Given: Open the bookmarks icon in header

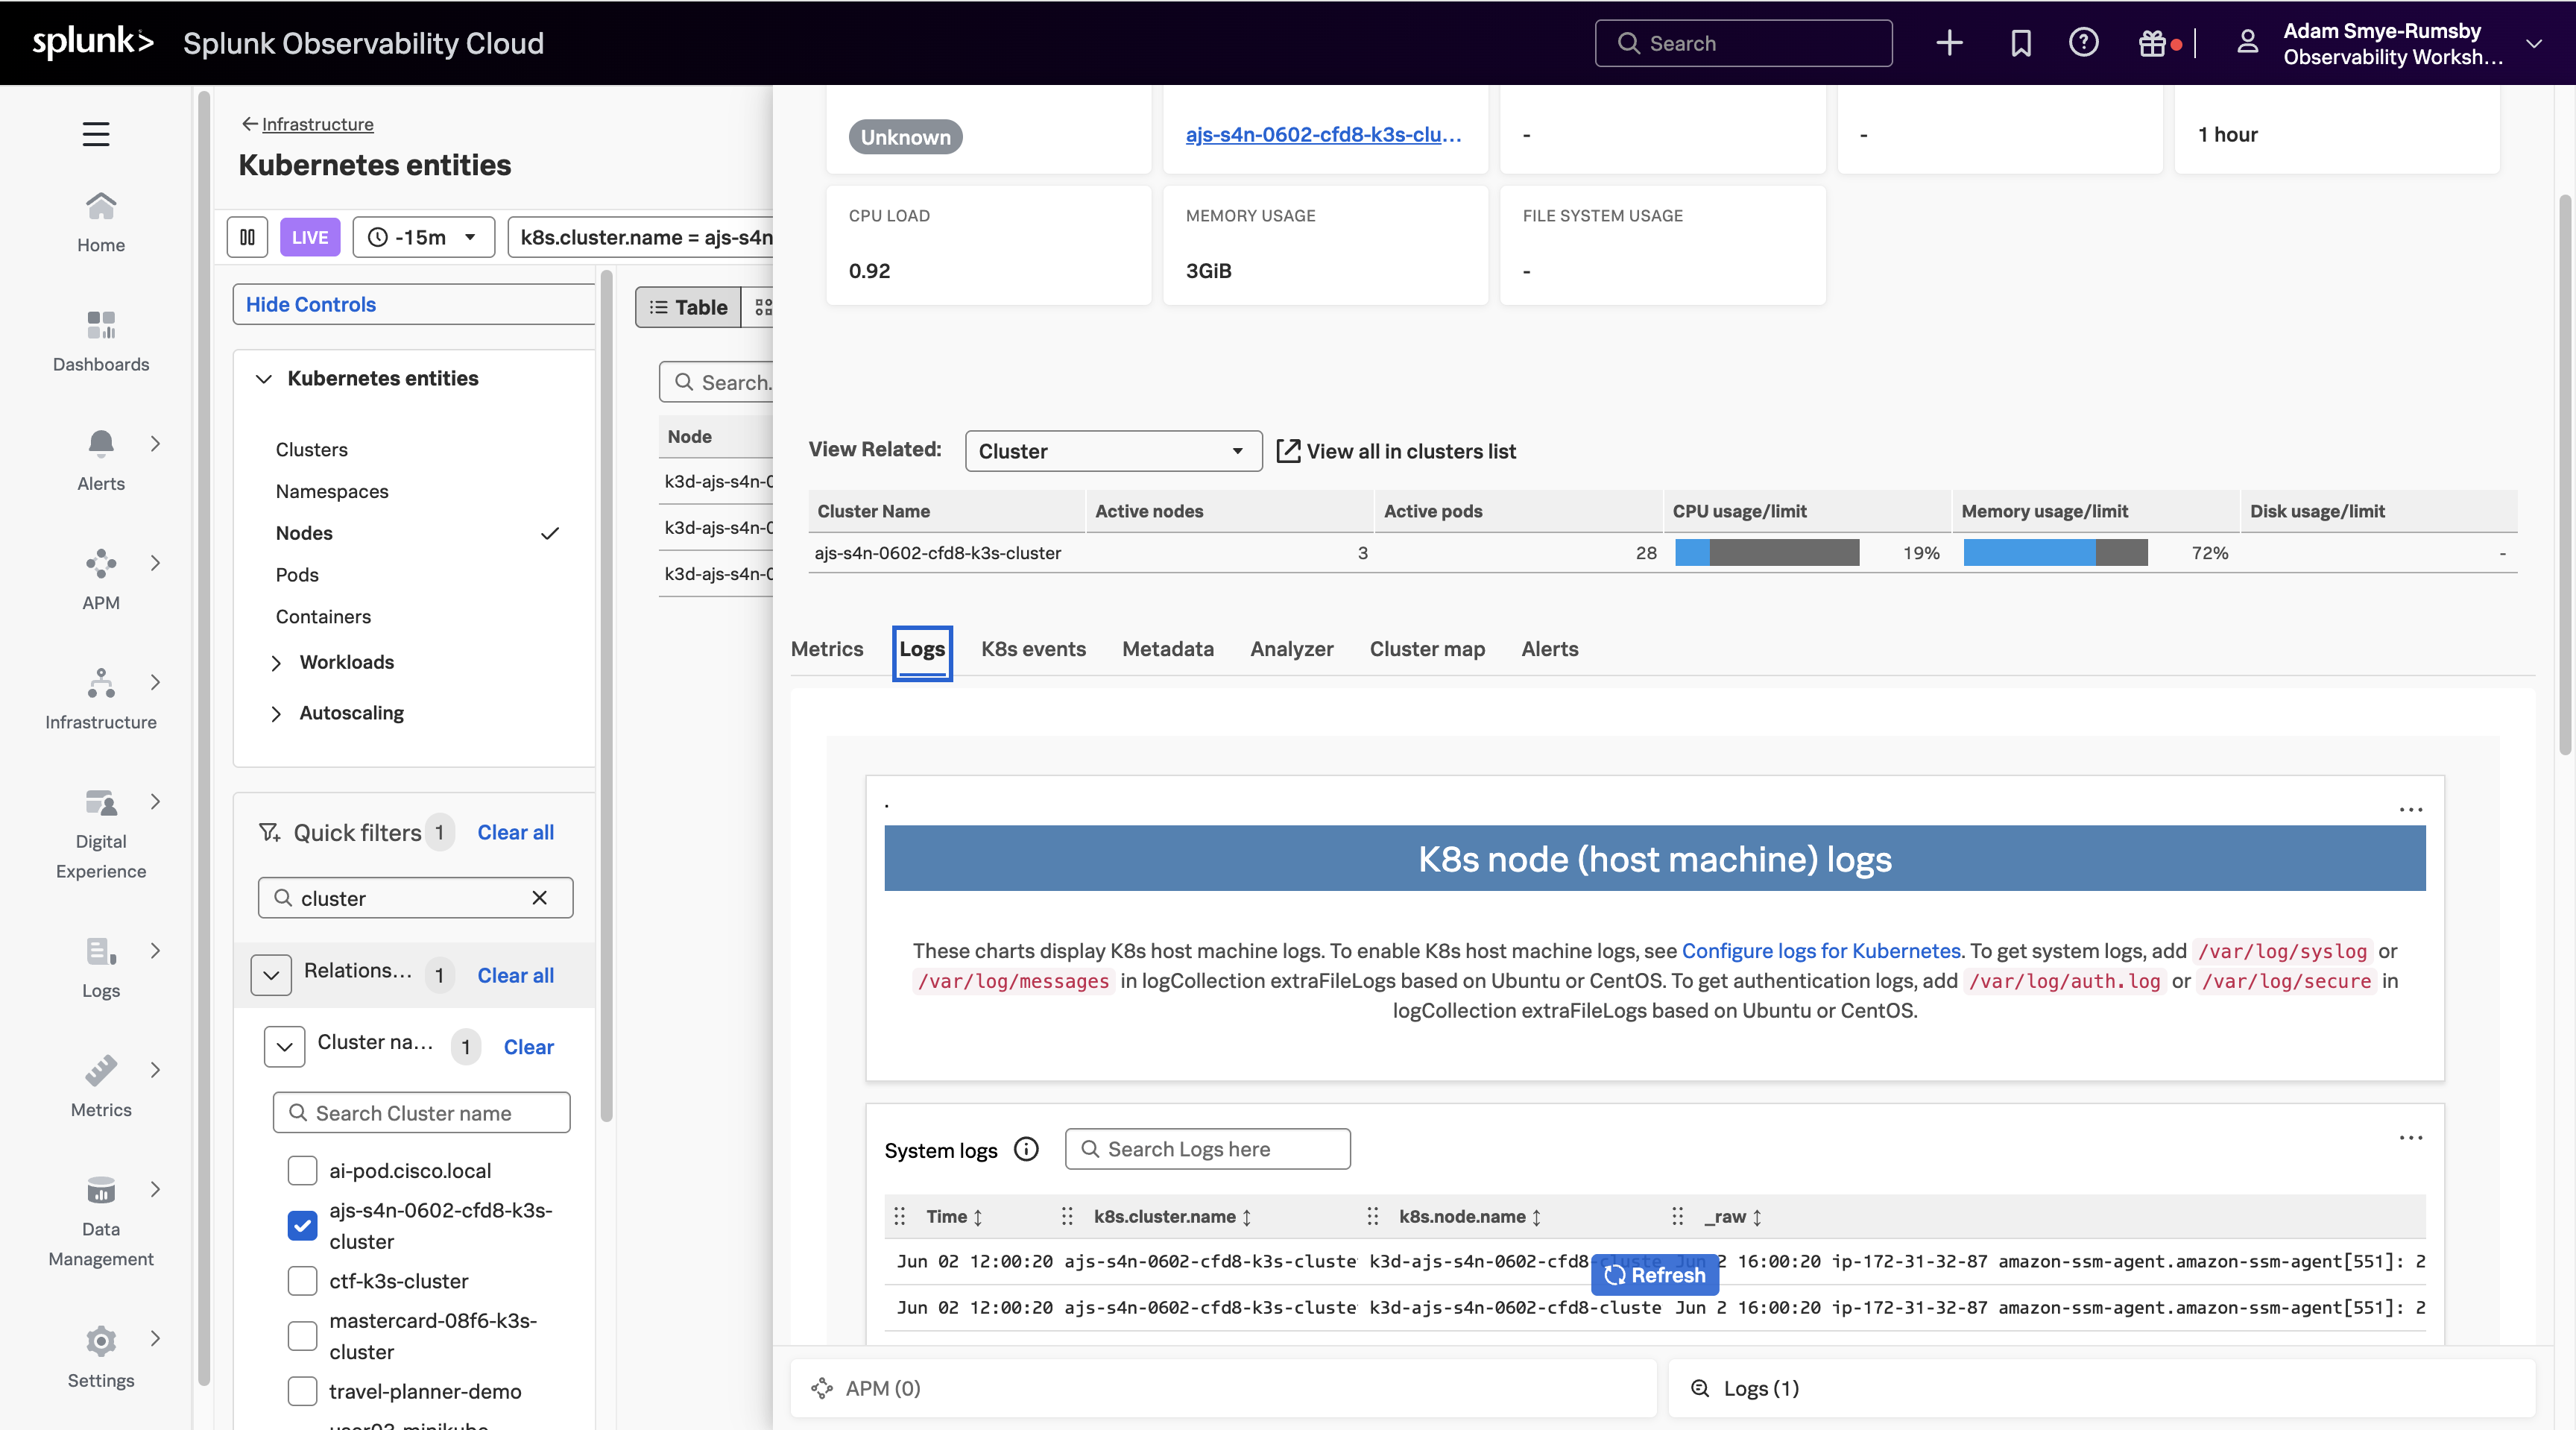Looking at the screenshot, I should [x=2021, y=43].
